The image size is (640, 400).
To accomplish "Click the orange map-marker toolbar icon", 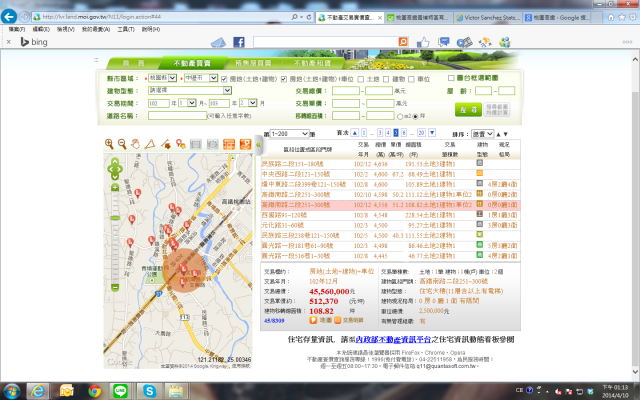I will 245,144.
